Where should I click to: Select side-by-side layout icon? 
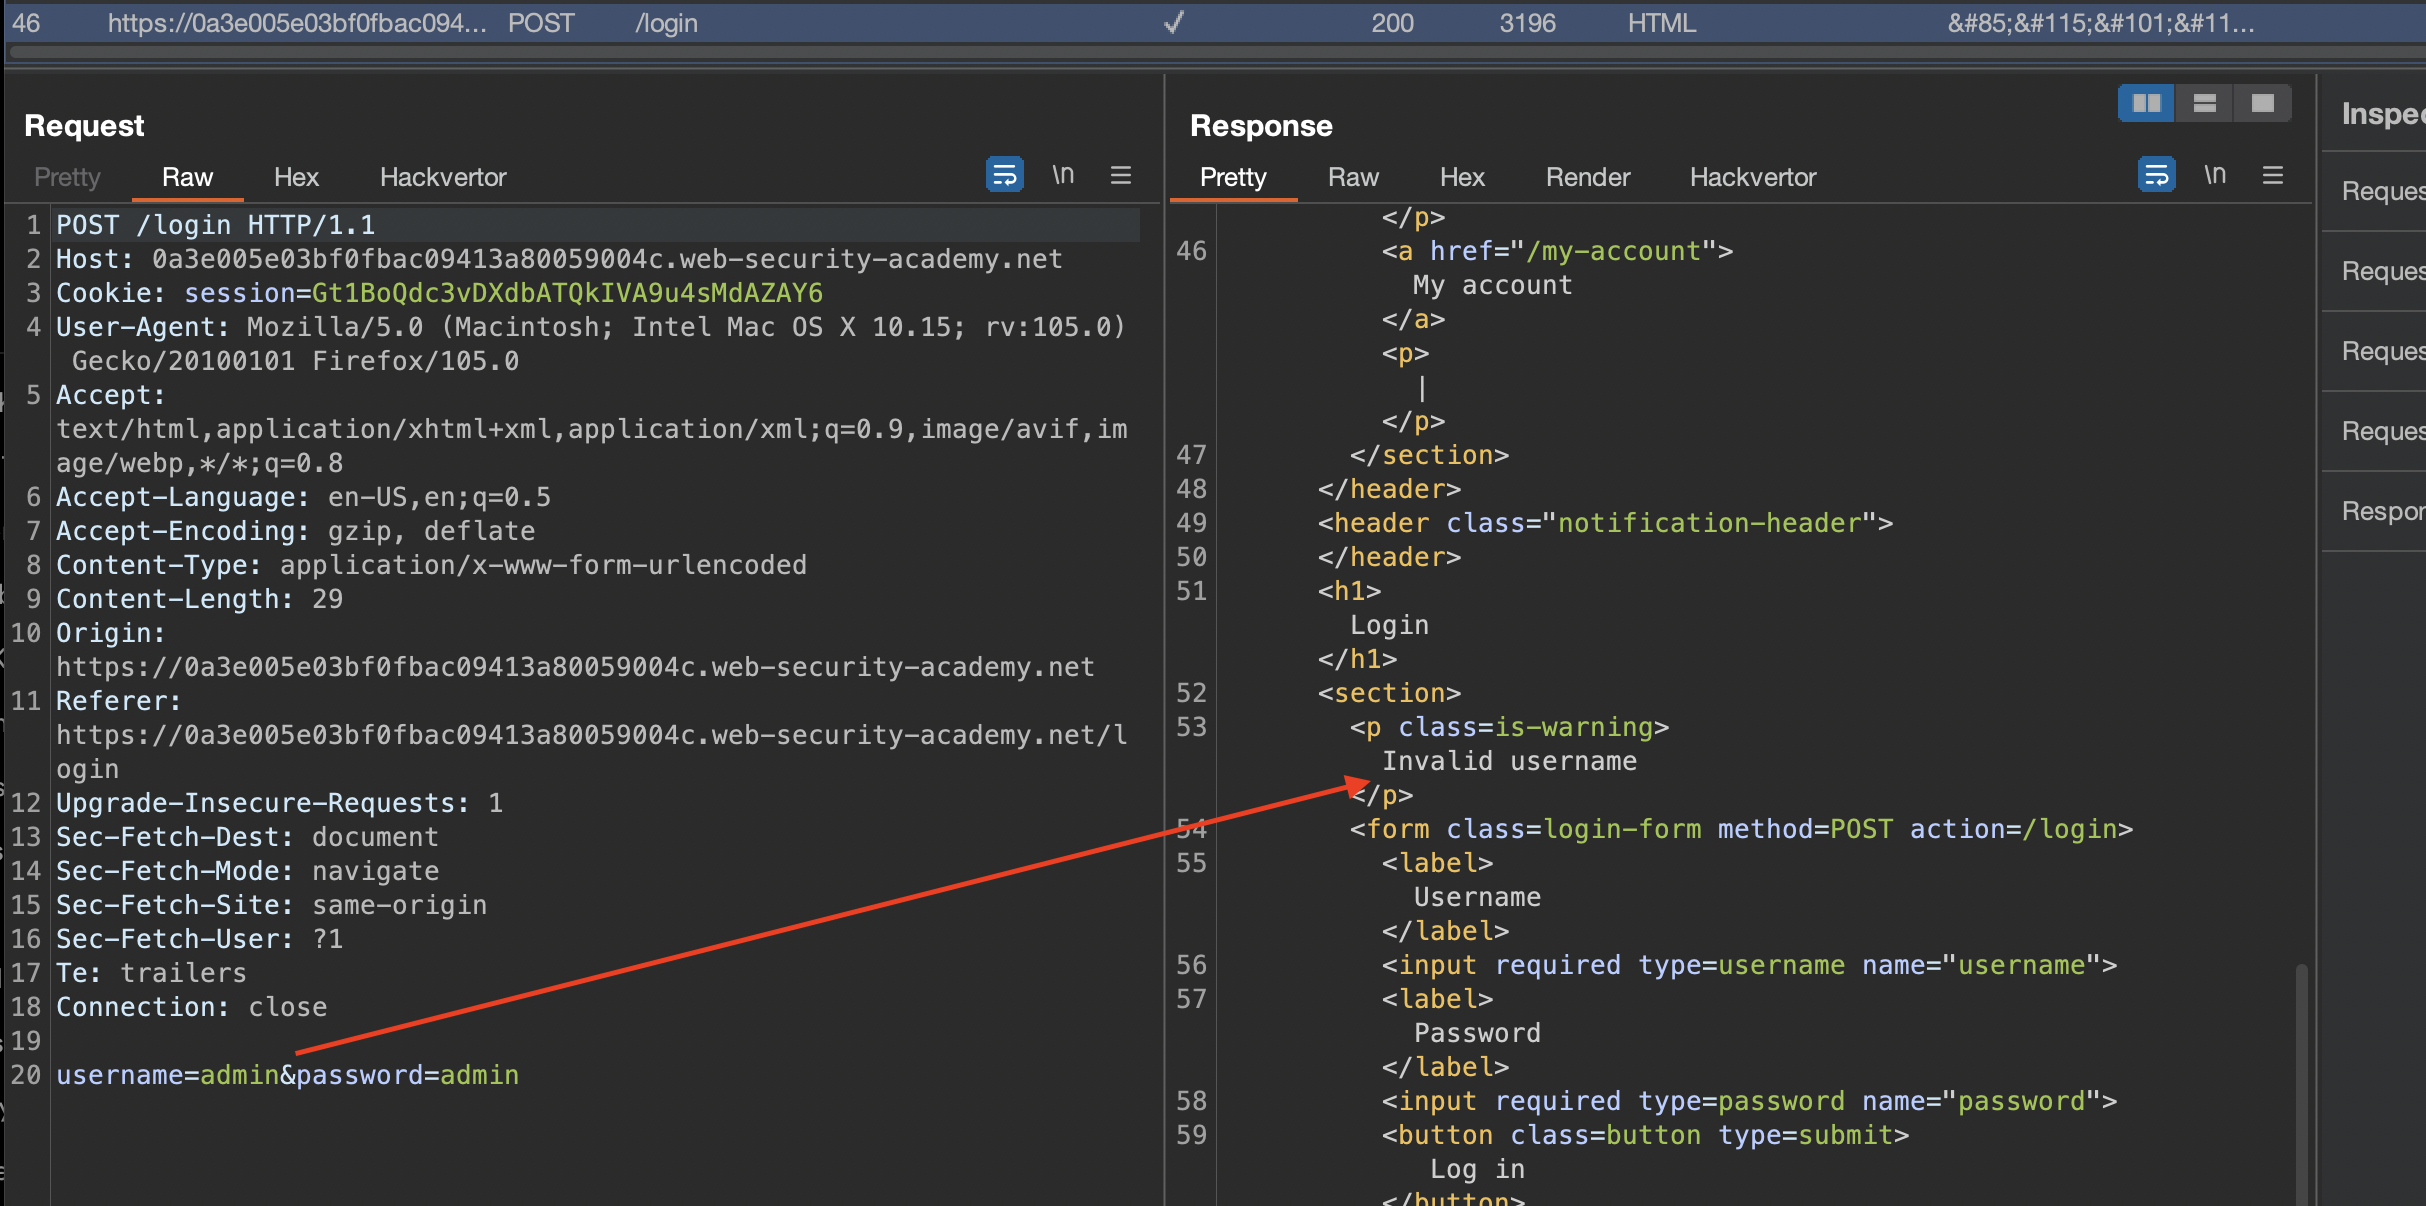(x=2146, y=103)
